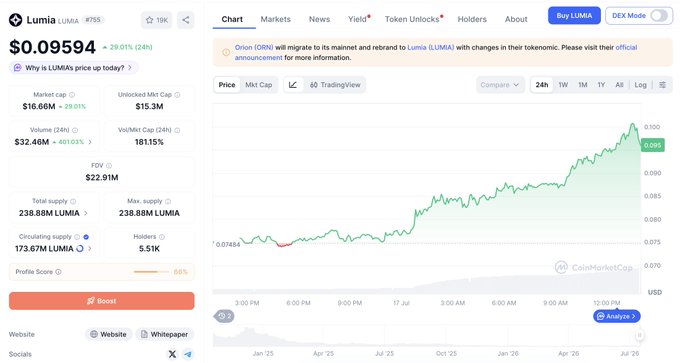The image size is (680, 363).
Task: Switch to line chart icon
Action: (293, 85)
